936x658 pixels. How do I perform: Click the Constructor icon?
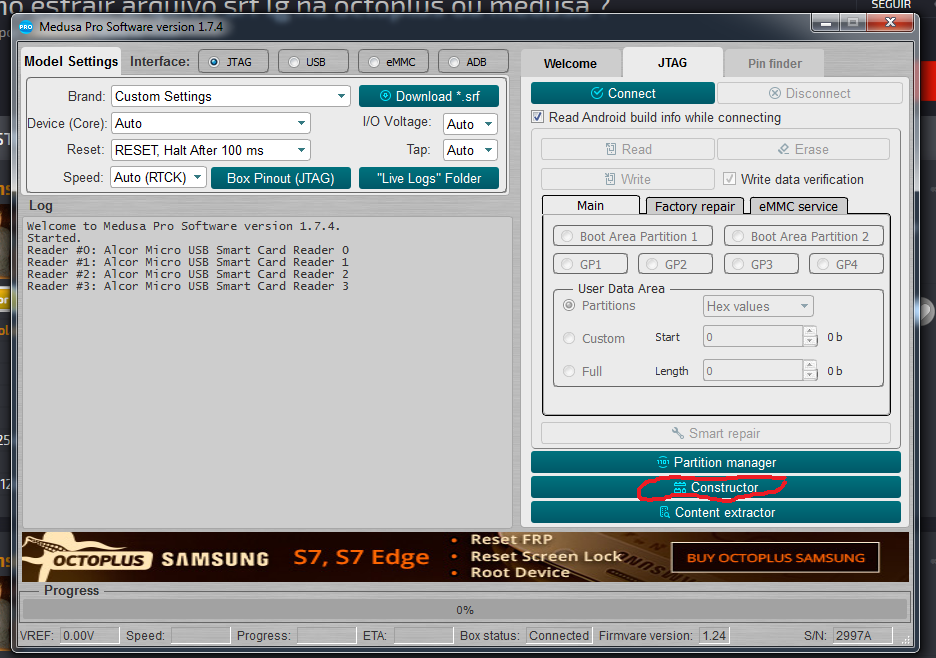click(680, 488)
